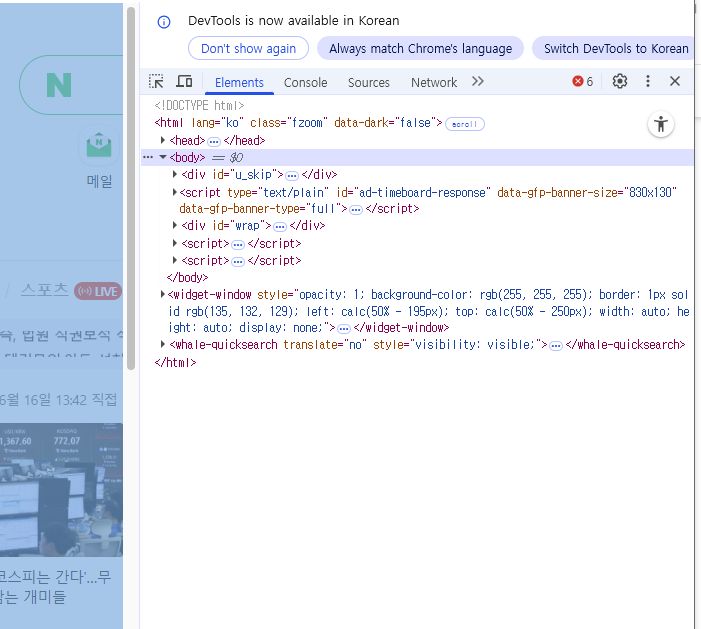Viewport: 701px width, 629px height.
Task: Click the 스포츠 tab on the webpage
Action: pos(45,290)
